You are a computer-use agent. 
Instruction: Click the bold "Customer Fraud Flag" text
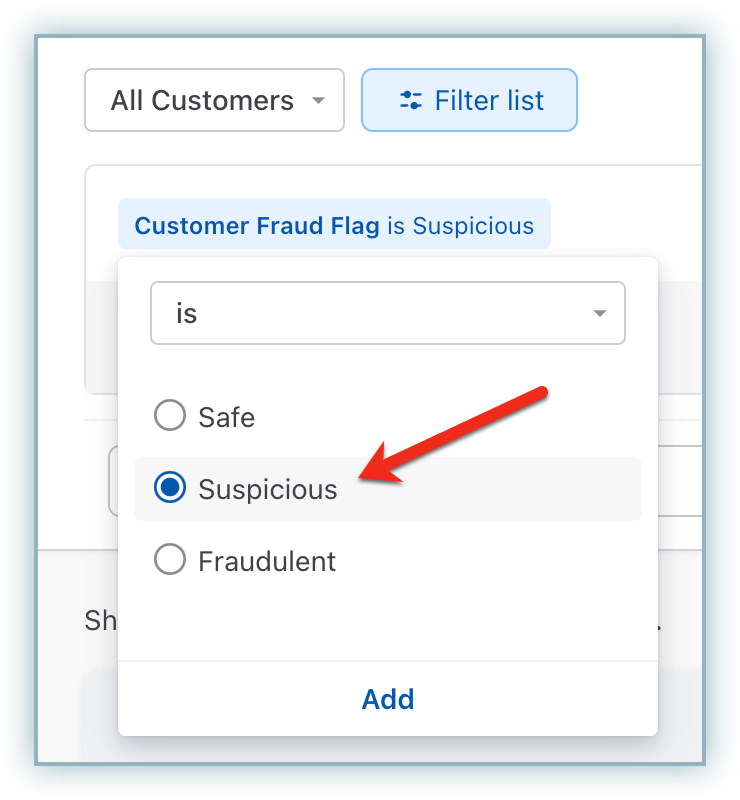[257, 226]
